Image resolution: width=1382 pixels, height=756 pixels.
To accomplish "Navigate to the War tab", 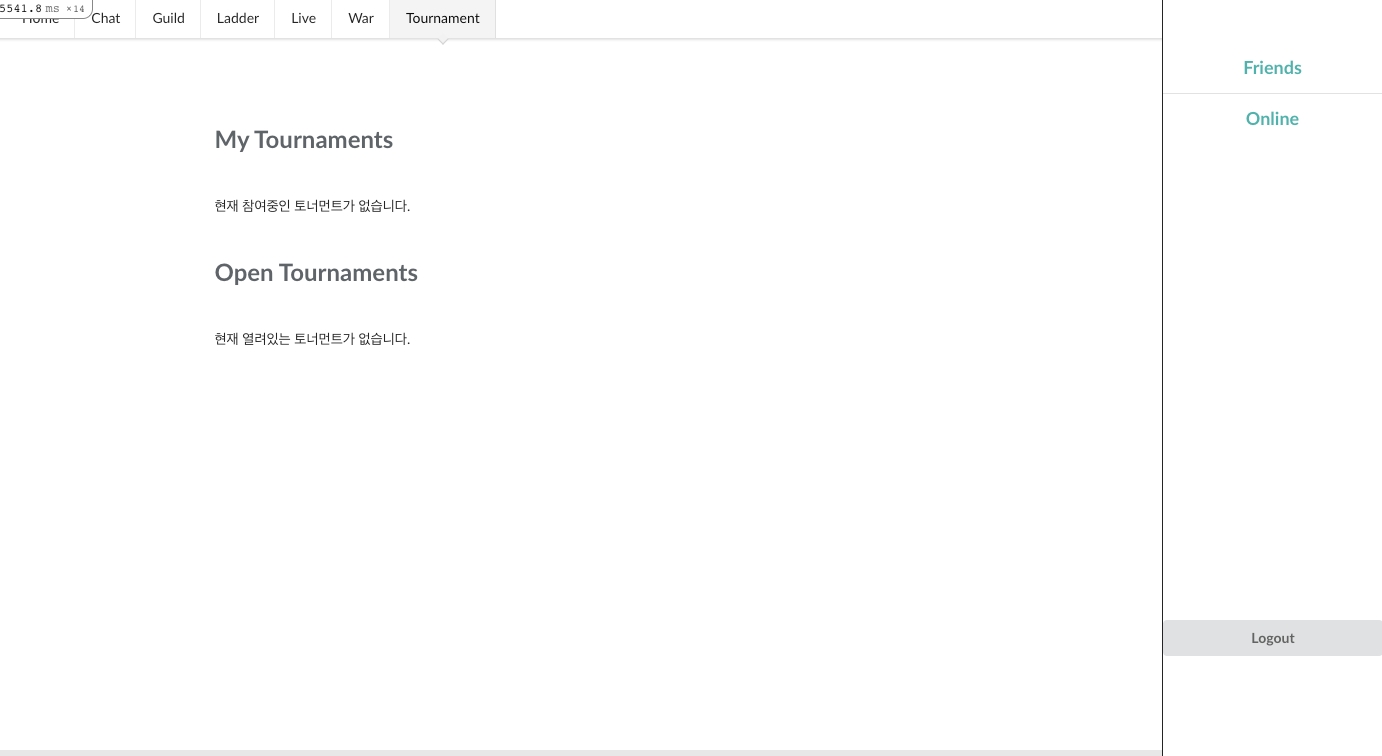I will pos(360,18).
